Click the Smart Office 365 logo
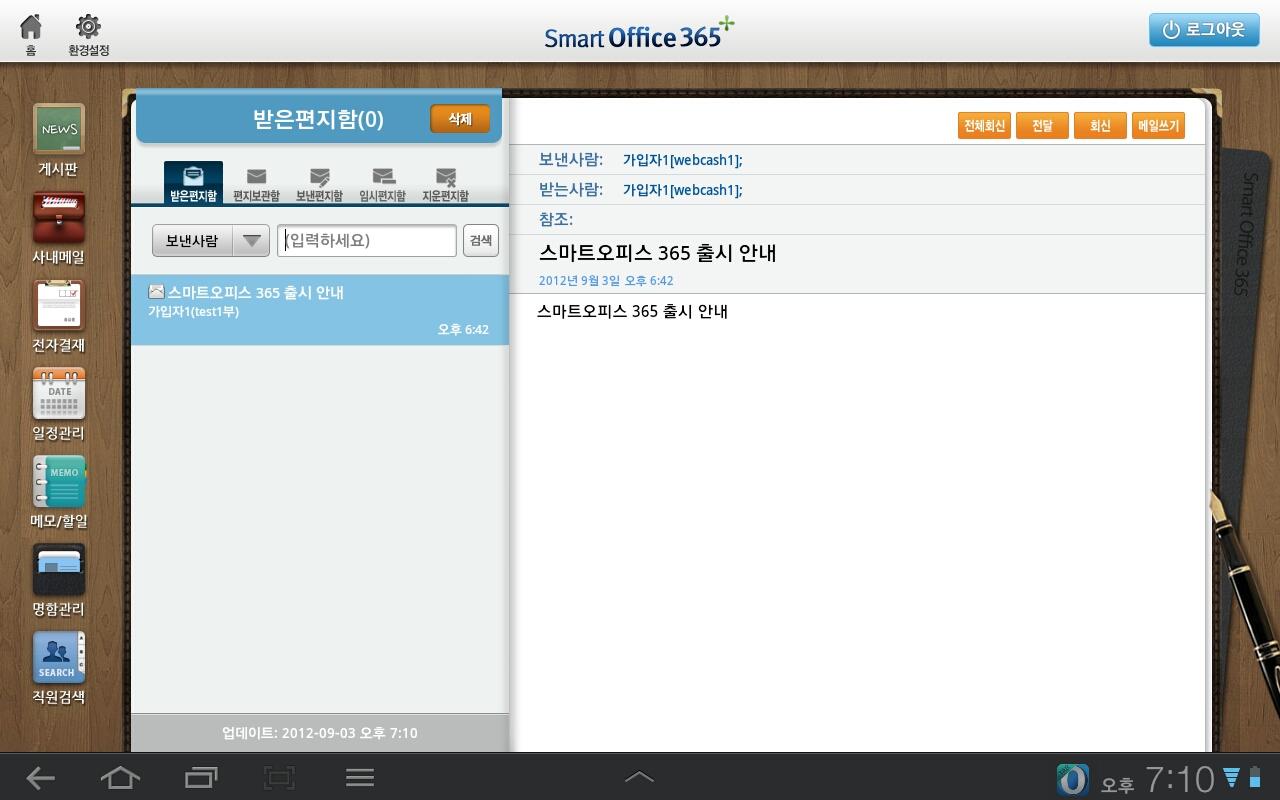 pyautogui.click(x=640, y=33)
